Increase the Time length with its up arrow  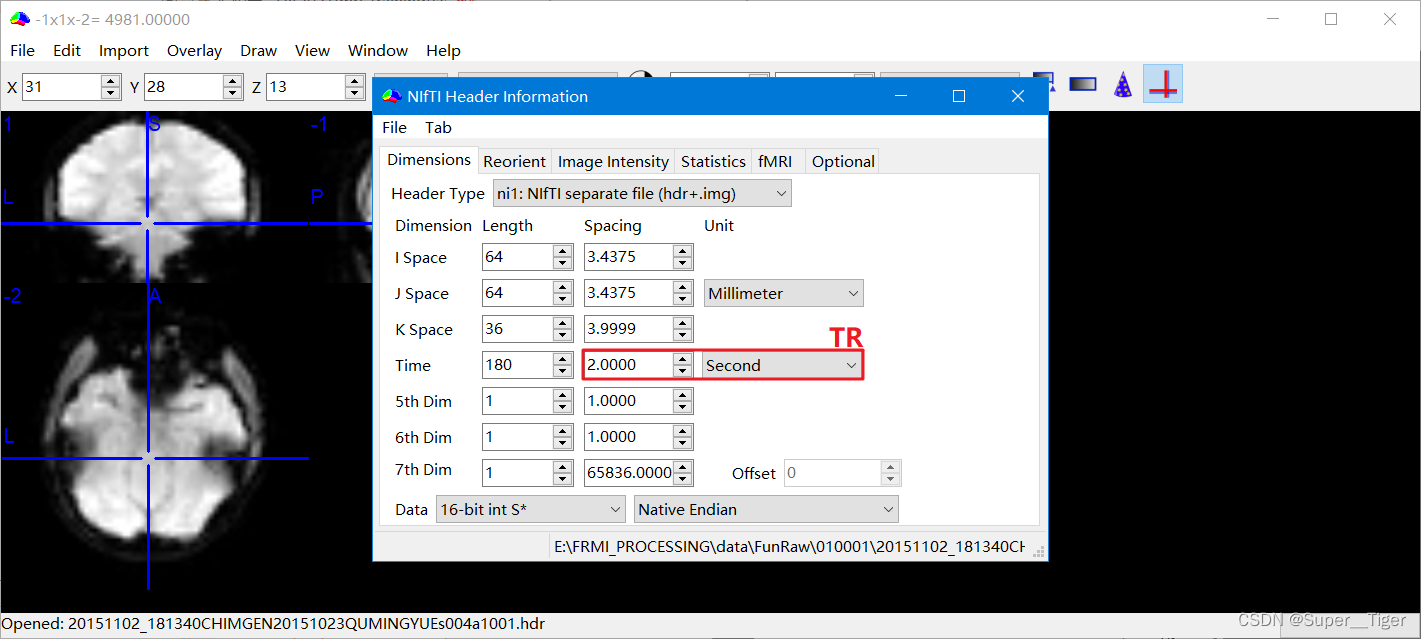click(x=562, y=359)
